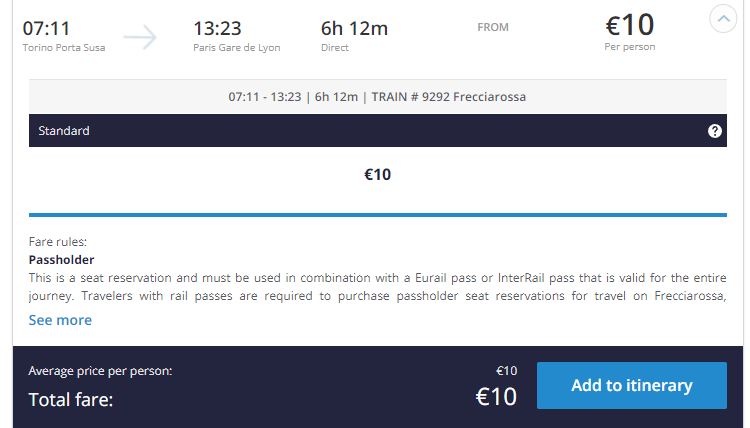Click the 13:23 arrival time
The image size is (750, 428).
click(x=217, y=29)
